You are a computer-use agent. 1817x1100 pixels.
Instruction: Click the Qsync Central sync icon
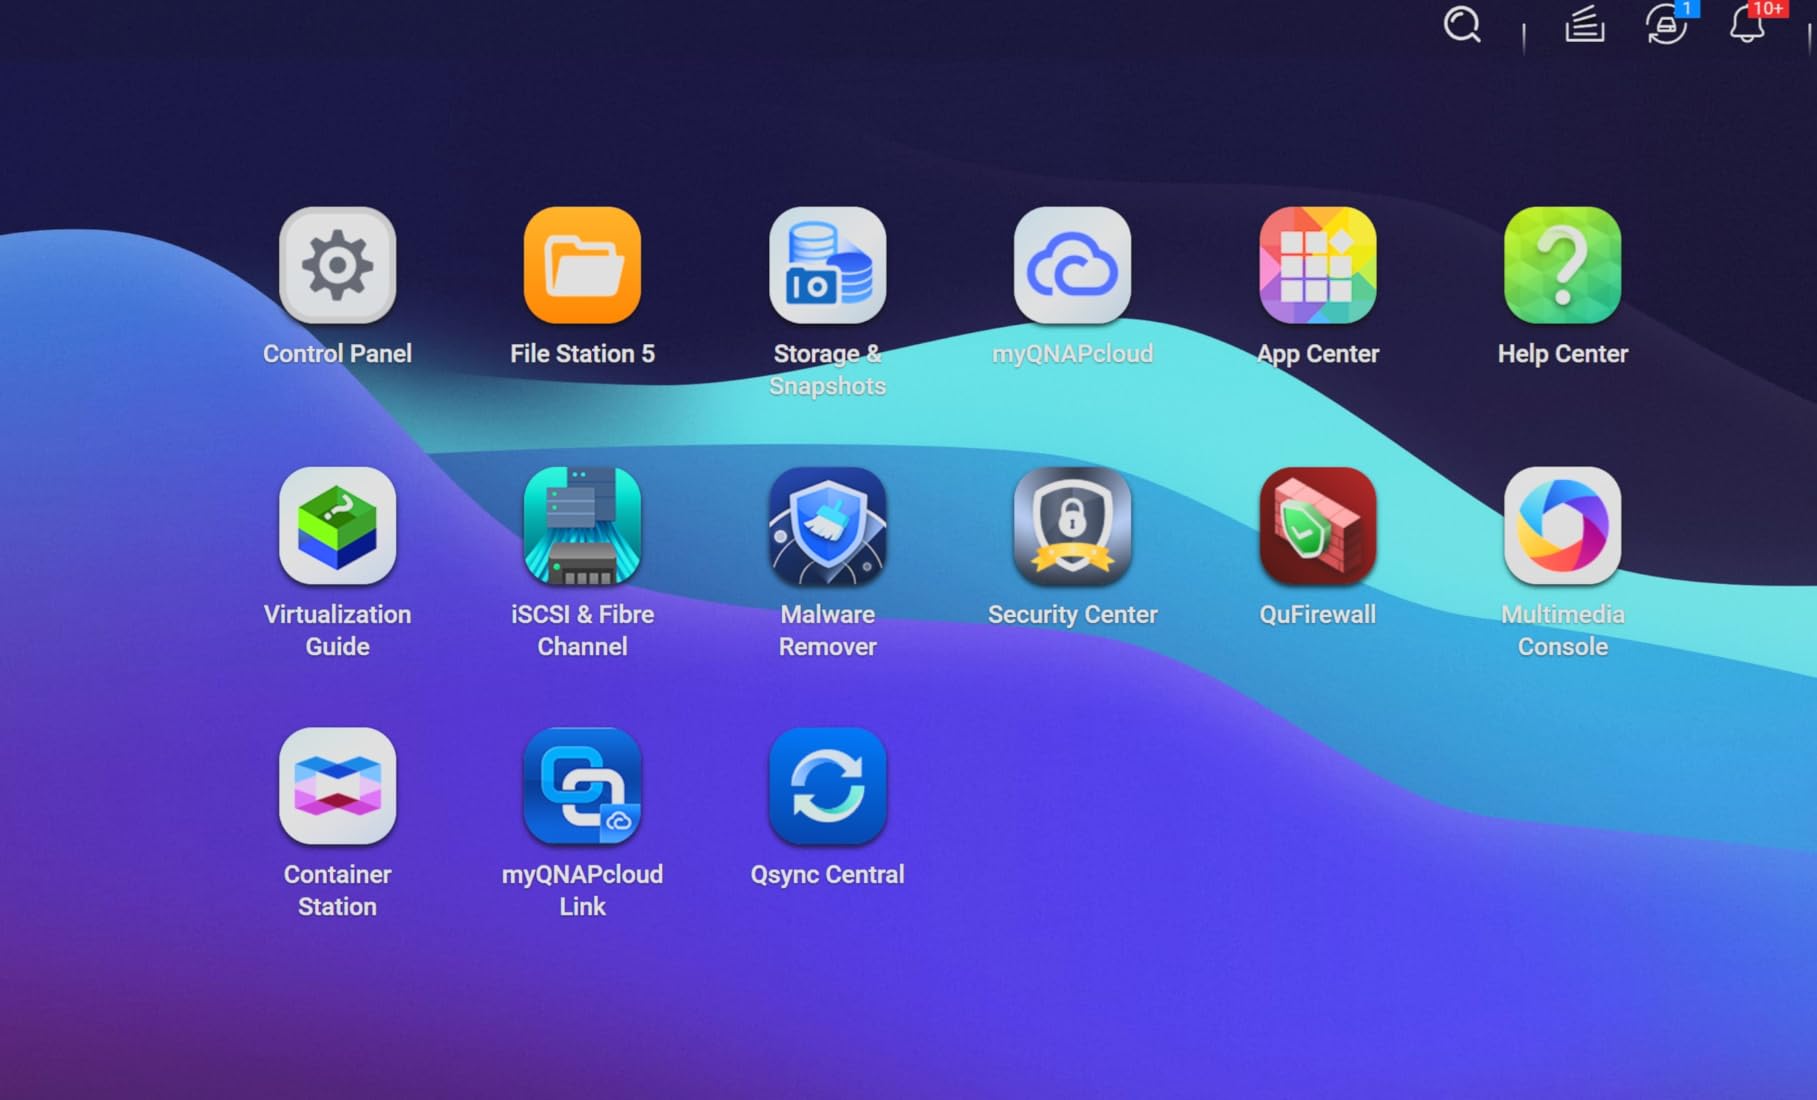[827, 786]
